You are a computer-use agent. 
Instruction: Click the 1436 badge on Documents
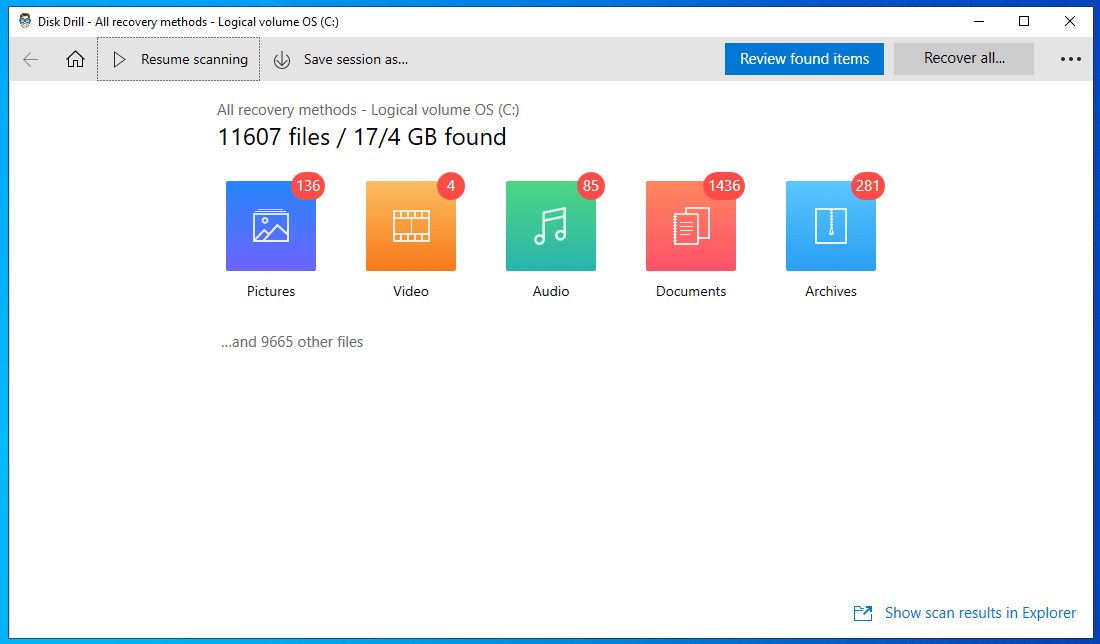tap(724, 186)
